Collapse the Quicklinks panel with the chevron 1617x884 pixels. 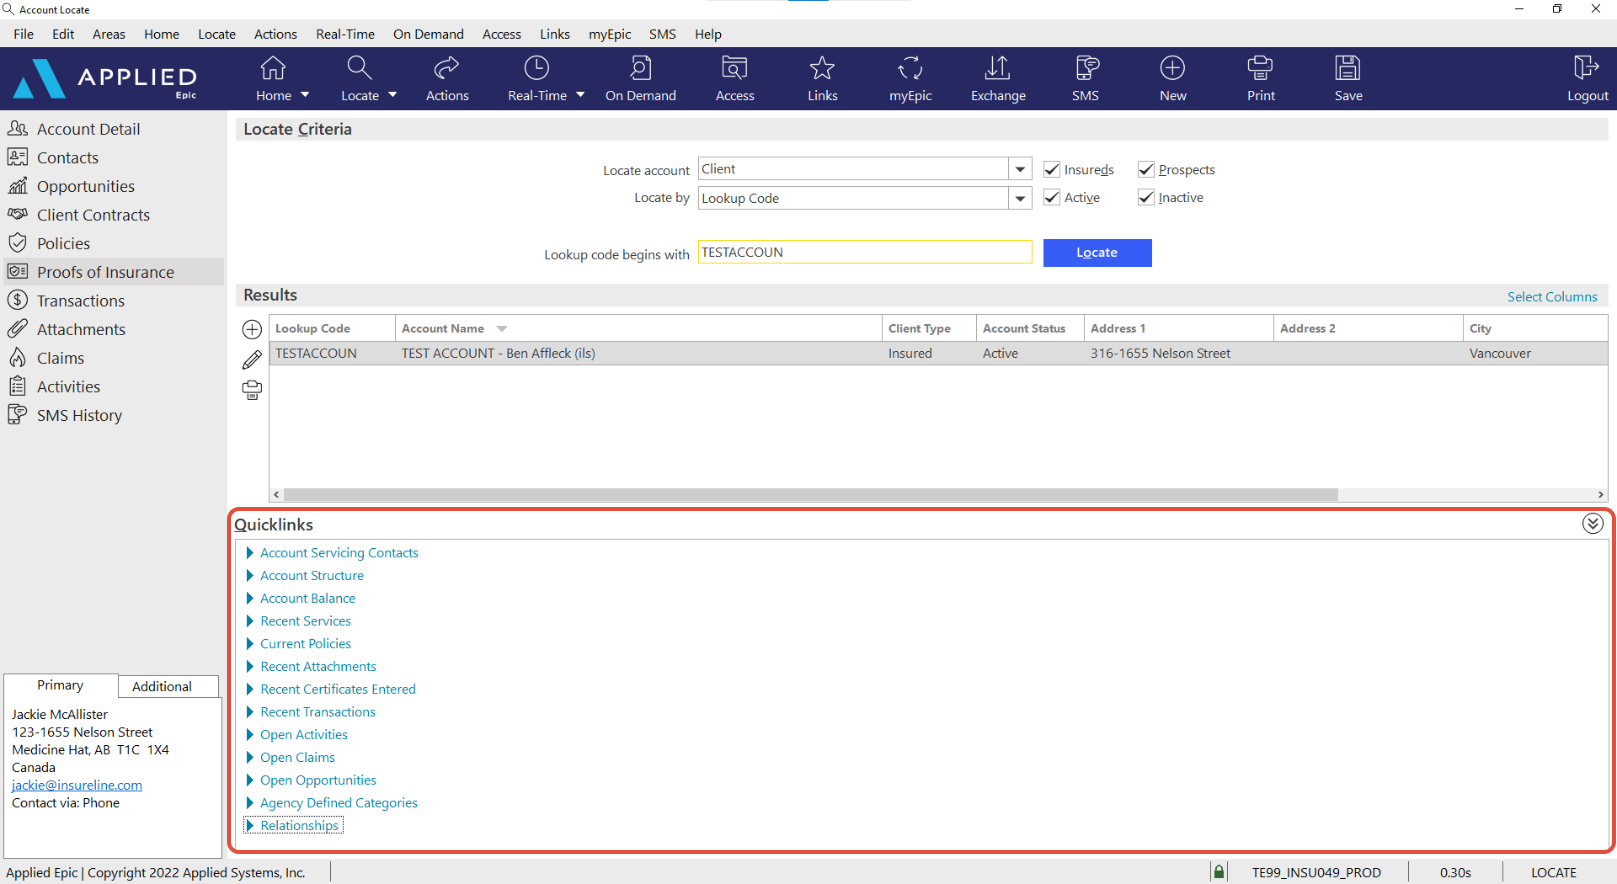(x=1592, y=524)
